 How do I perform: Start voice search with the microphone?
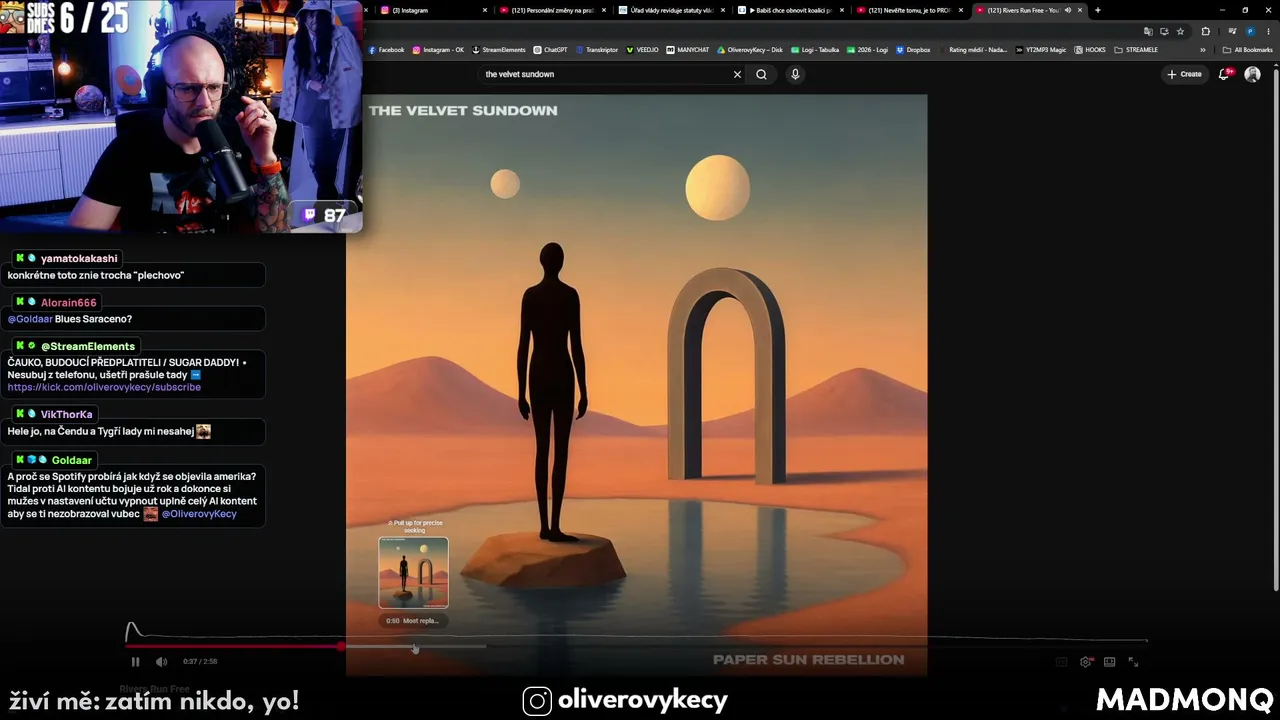(795, 74)
